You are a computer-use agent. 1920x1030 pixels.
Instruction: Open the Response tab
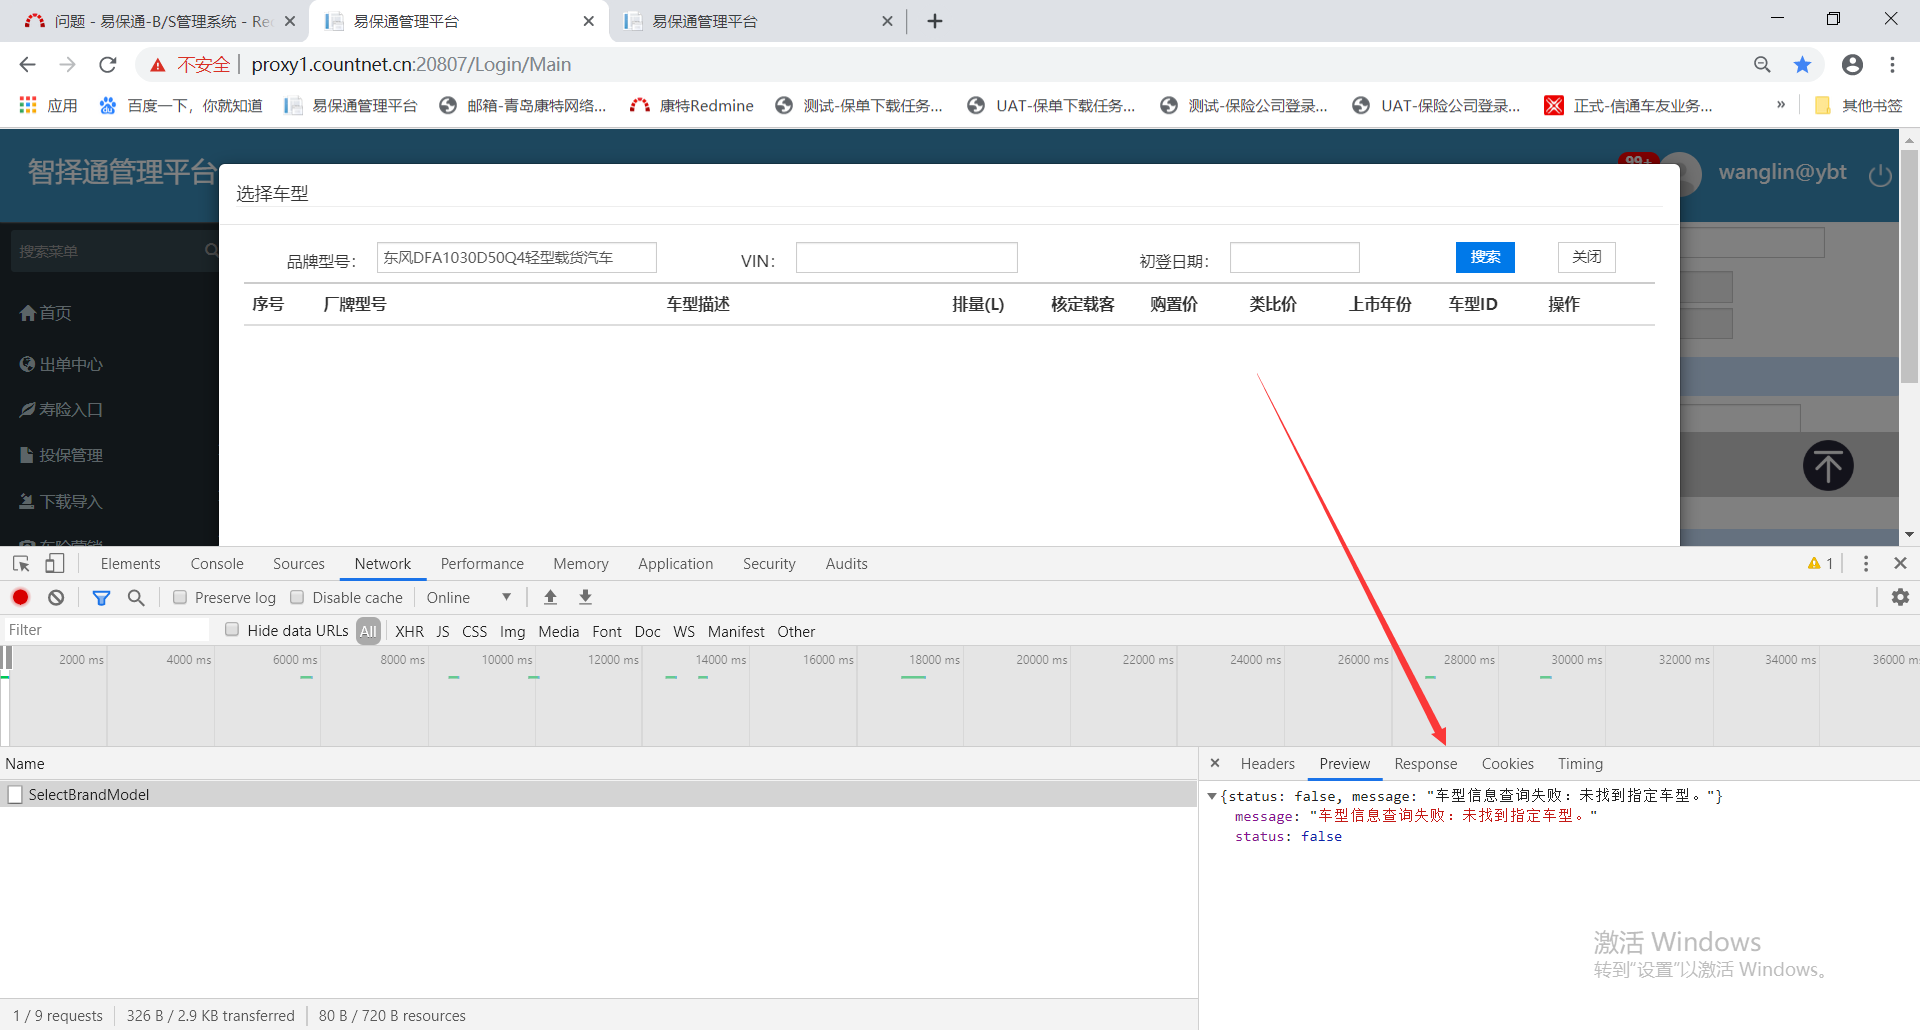1425,764
